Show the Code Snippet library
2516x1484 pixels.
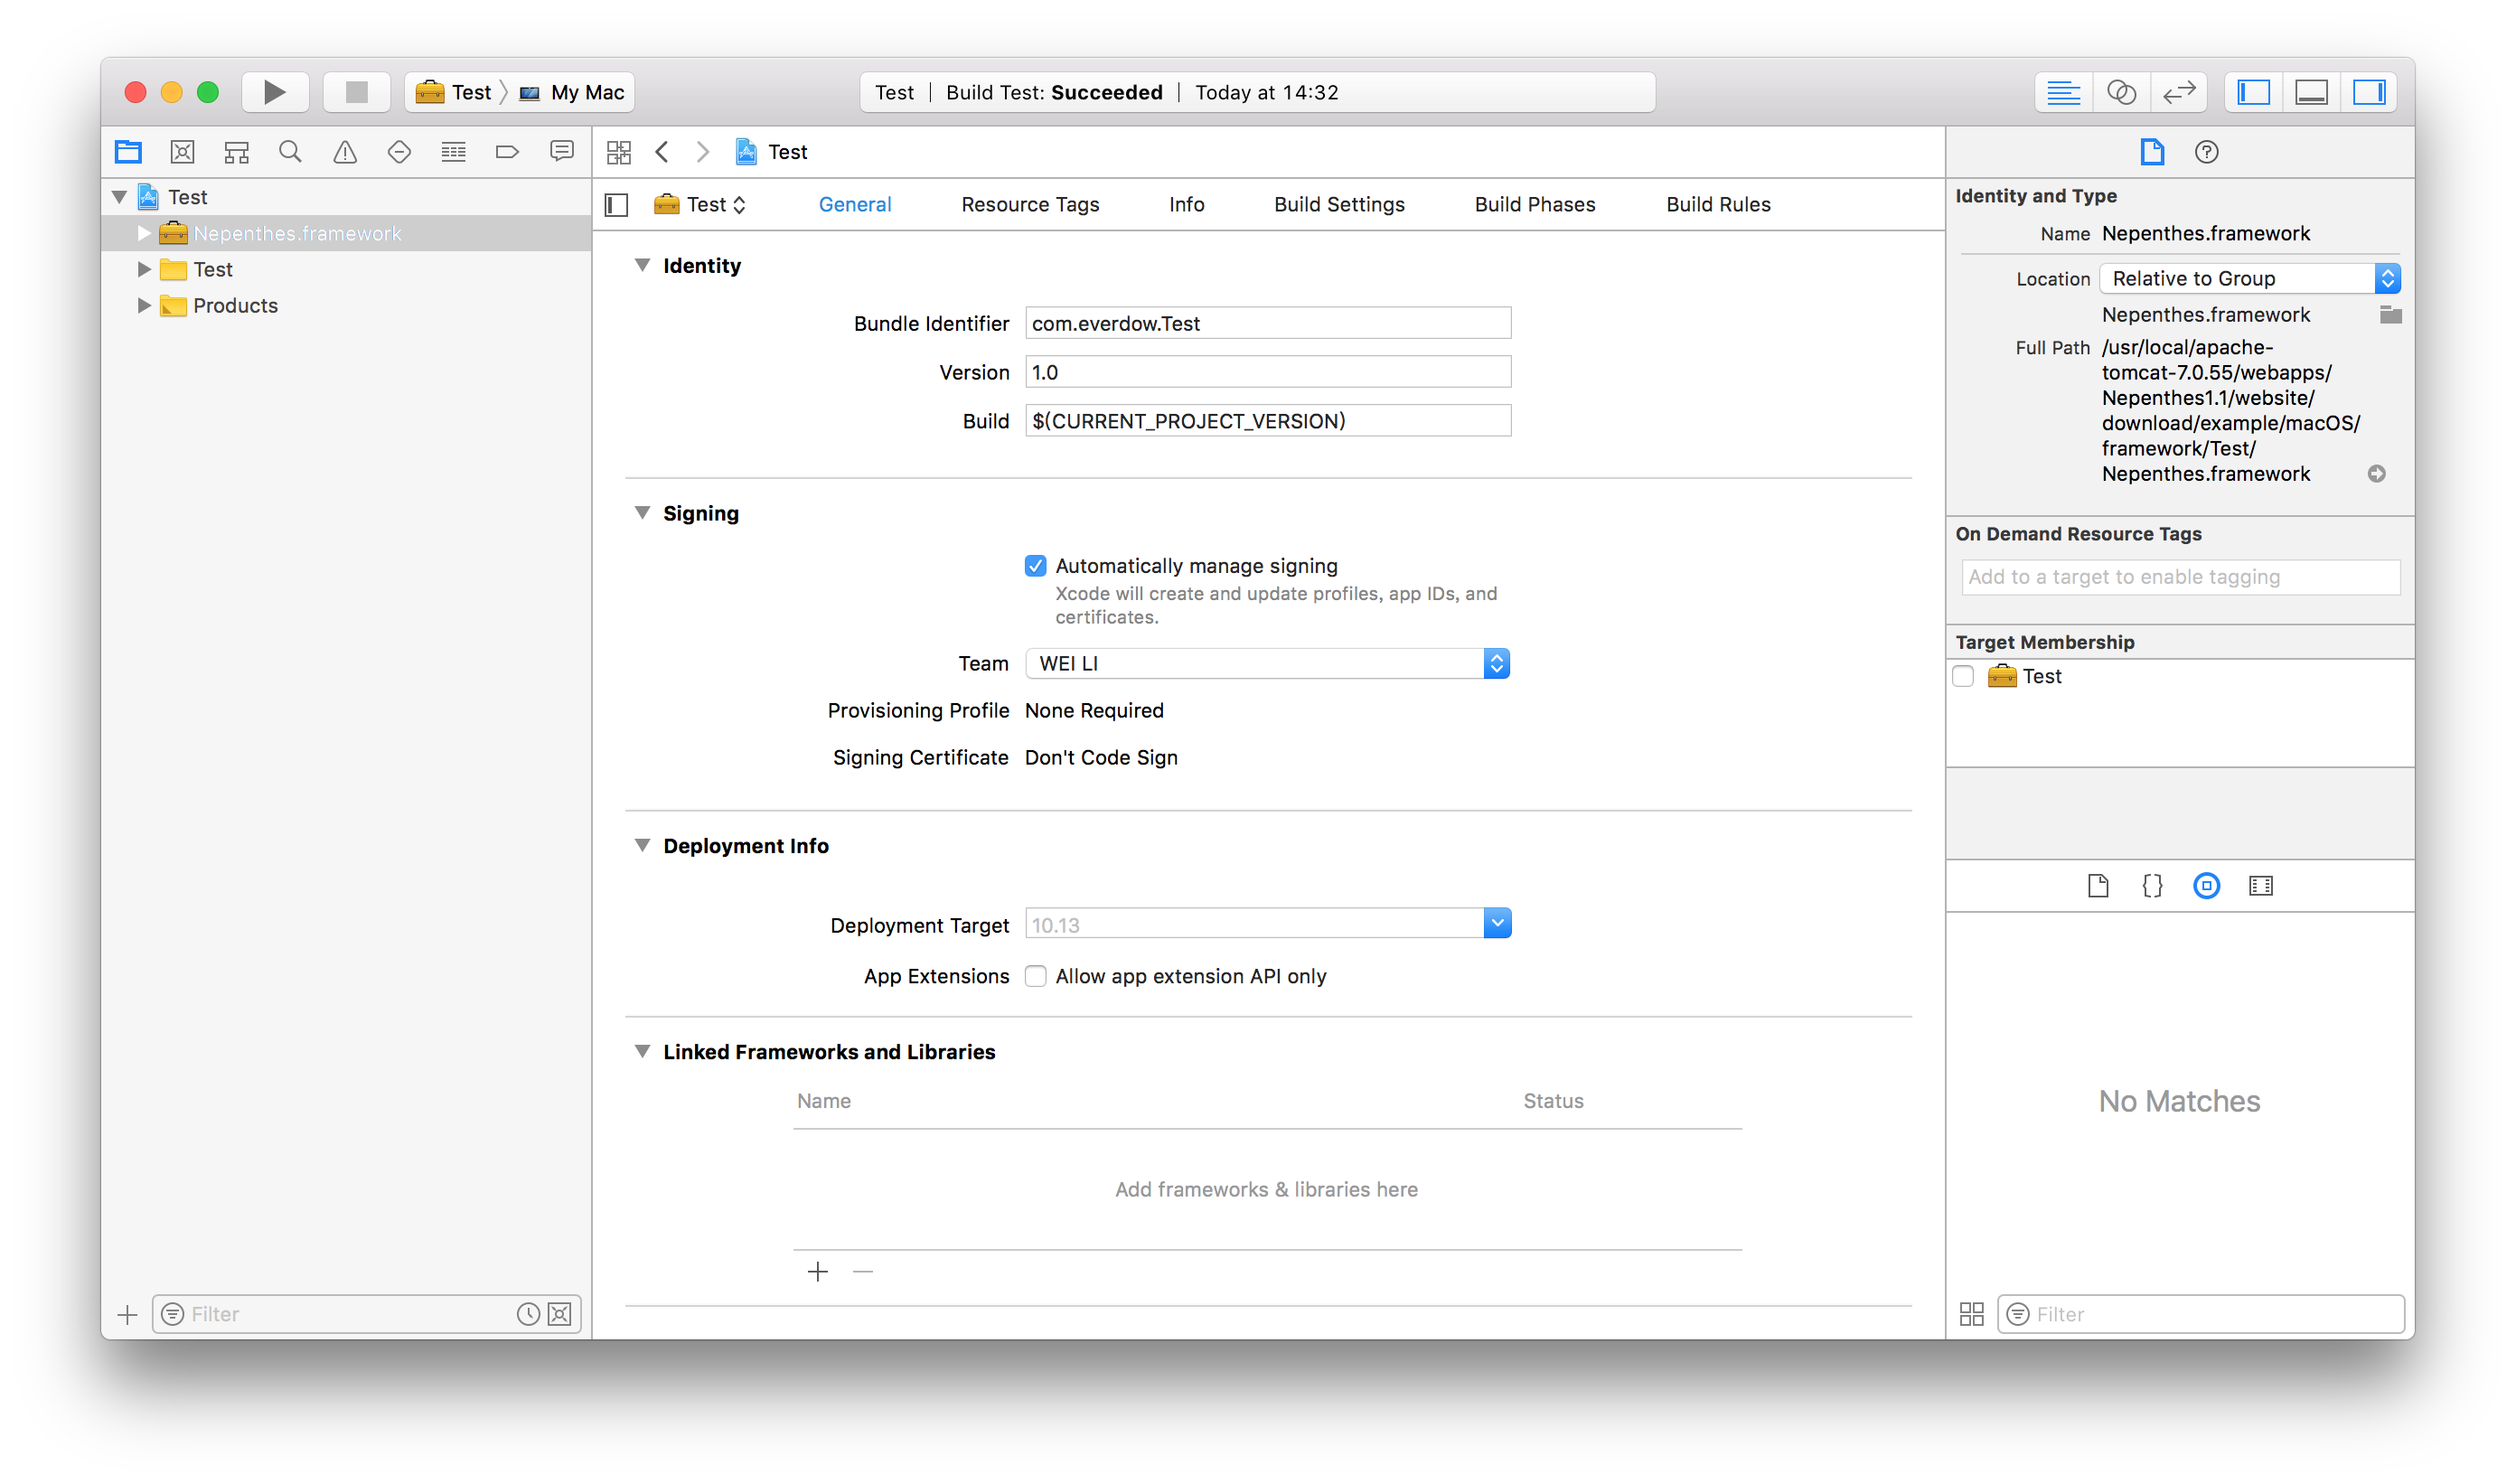tap(2152, 886)
